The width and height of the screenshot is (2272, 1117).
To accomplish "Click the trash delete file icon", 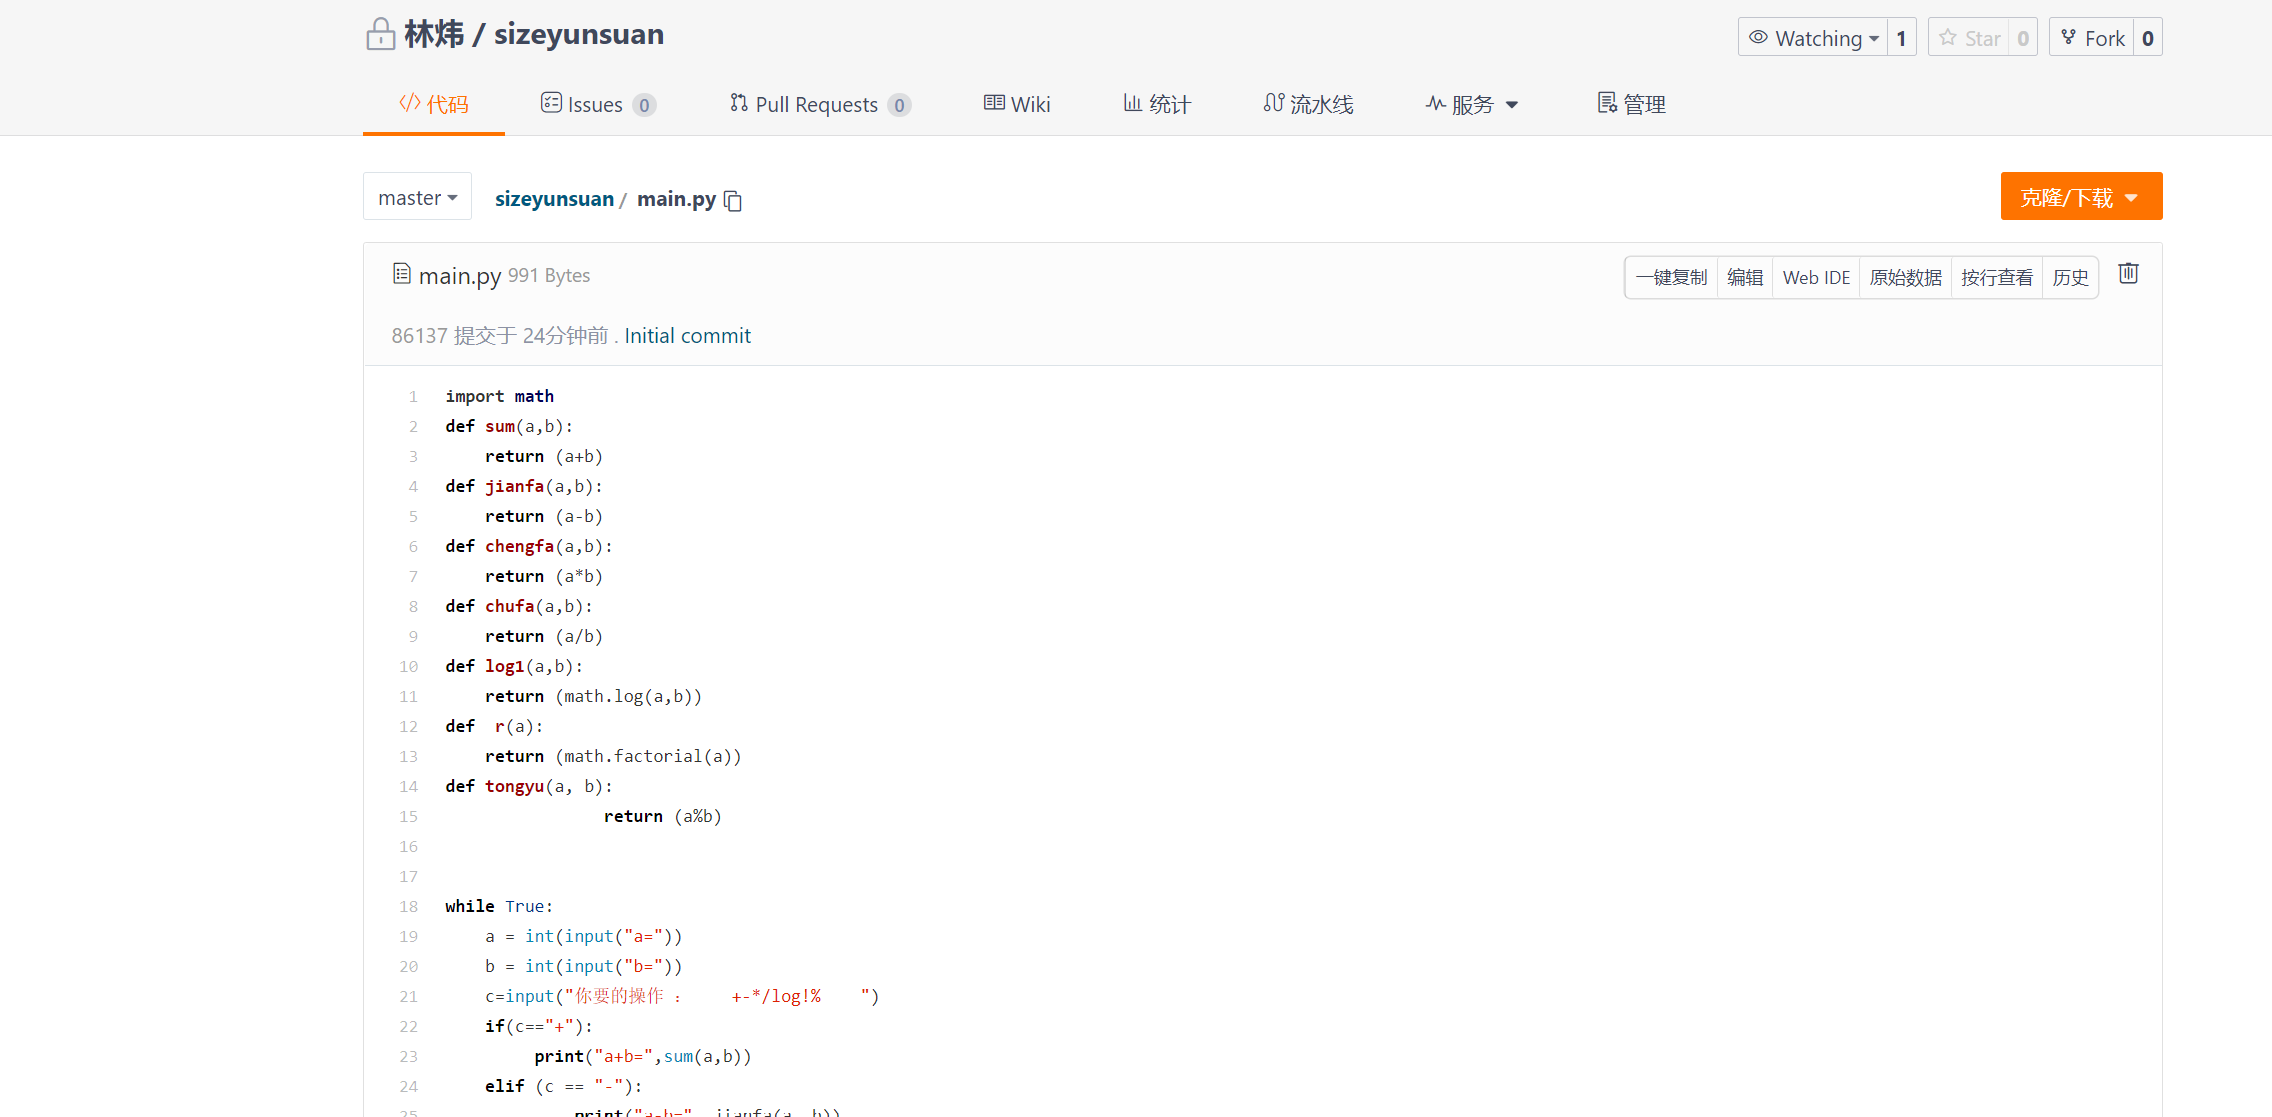I will pos(2128,274).
